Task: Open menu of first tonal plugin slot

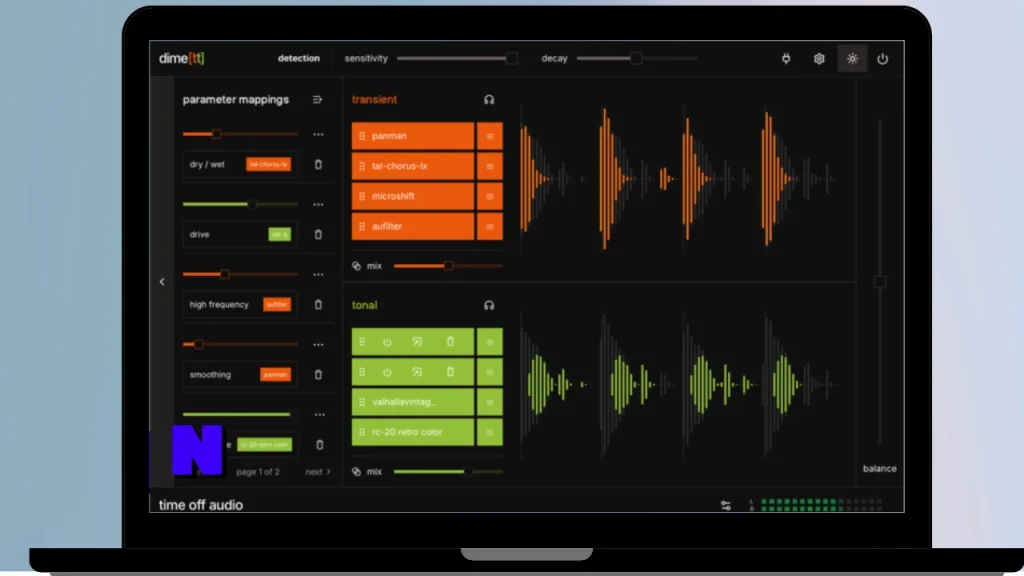Action: [x=490, y=342]
